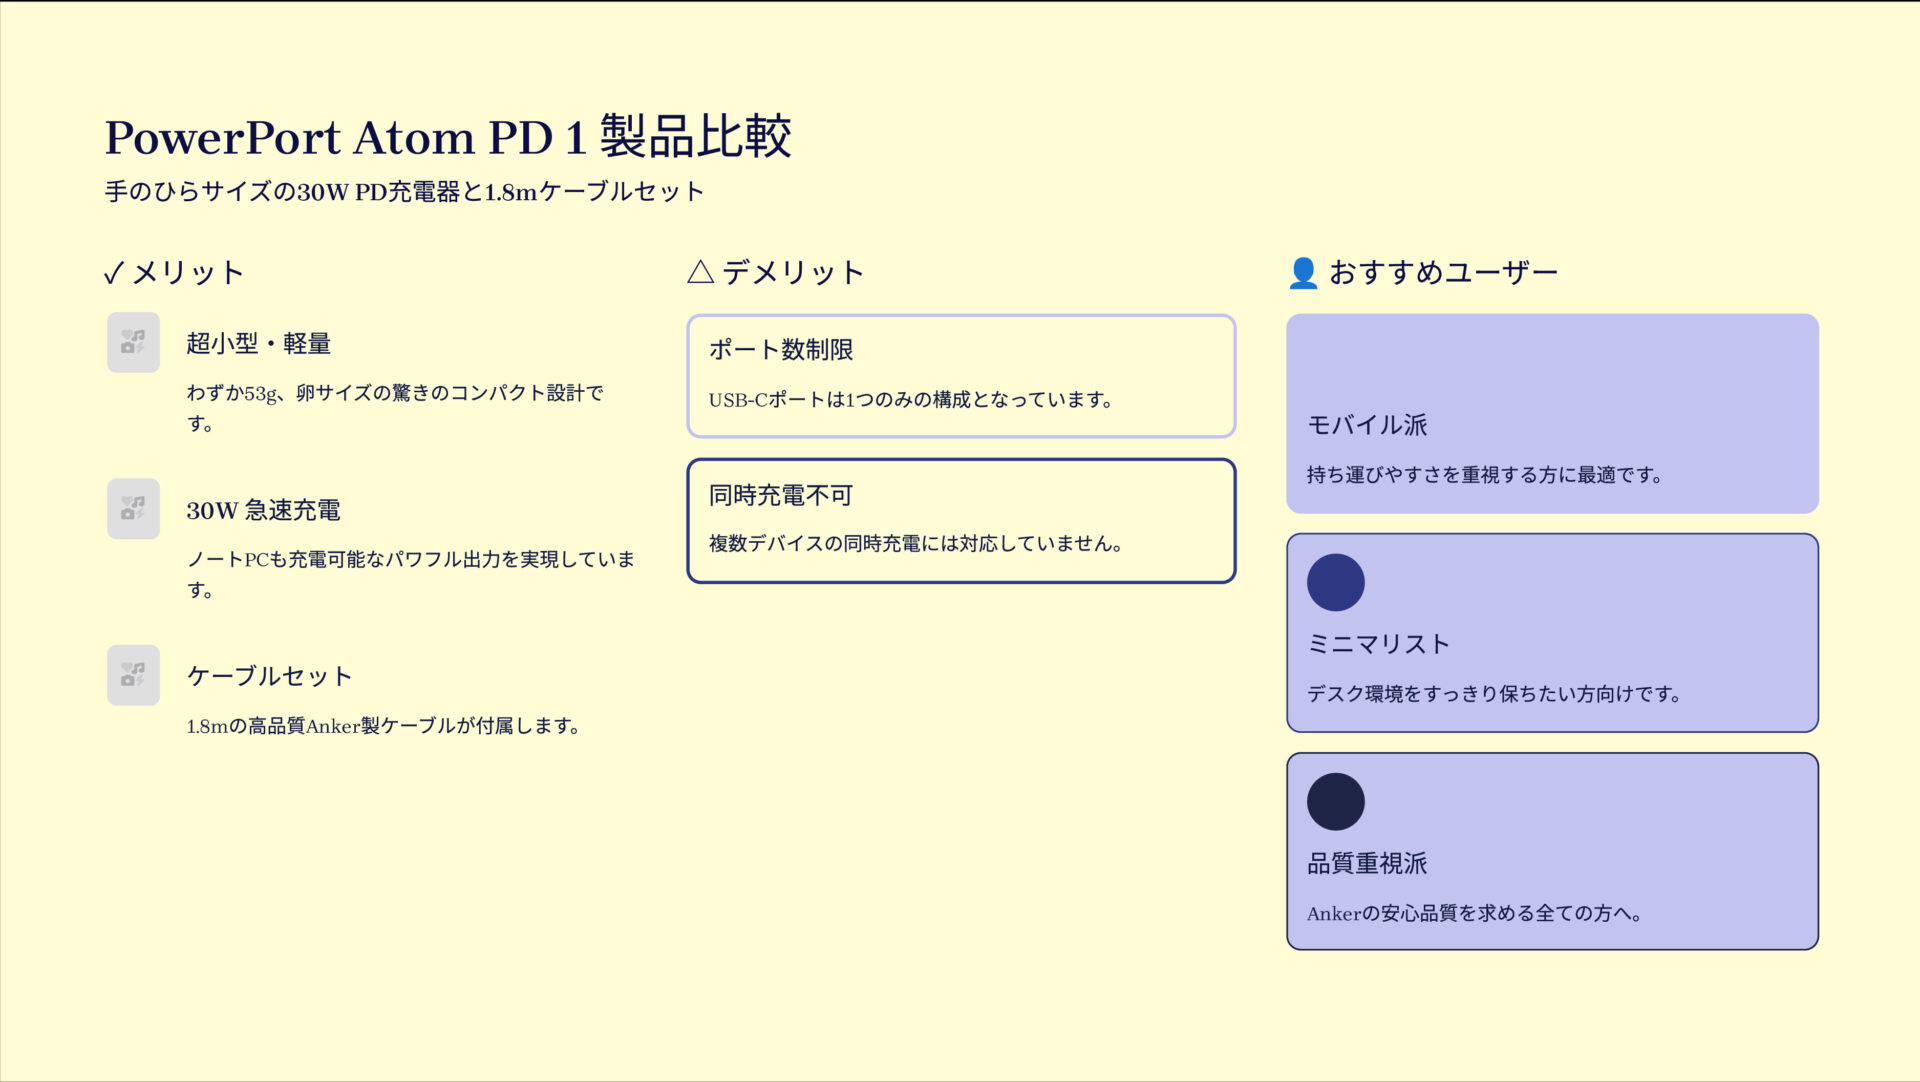
Task: Click the デメリット section heading
Action: 794,270
